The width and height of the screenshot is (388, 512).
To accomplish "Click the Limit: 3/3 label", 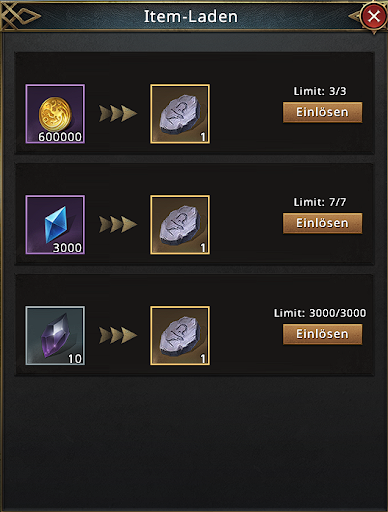I will coord(320,91).
